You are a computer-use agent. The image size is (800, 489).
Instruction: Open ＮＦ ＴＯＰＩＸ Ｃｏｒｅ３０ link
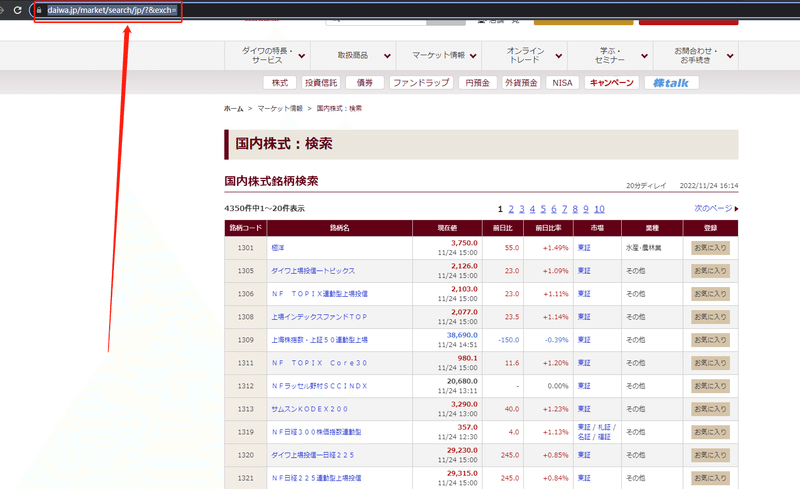(319, 363)
